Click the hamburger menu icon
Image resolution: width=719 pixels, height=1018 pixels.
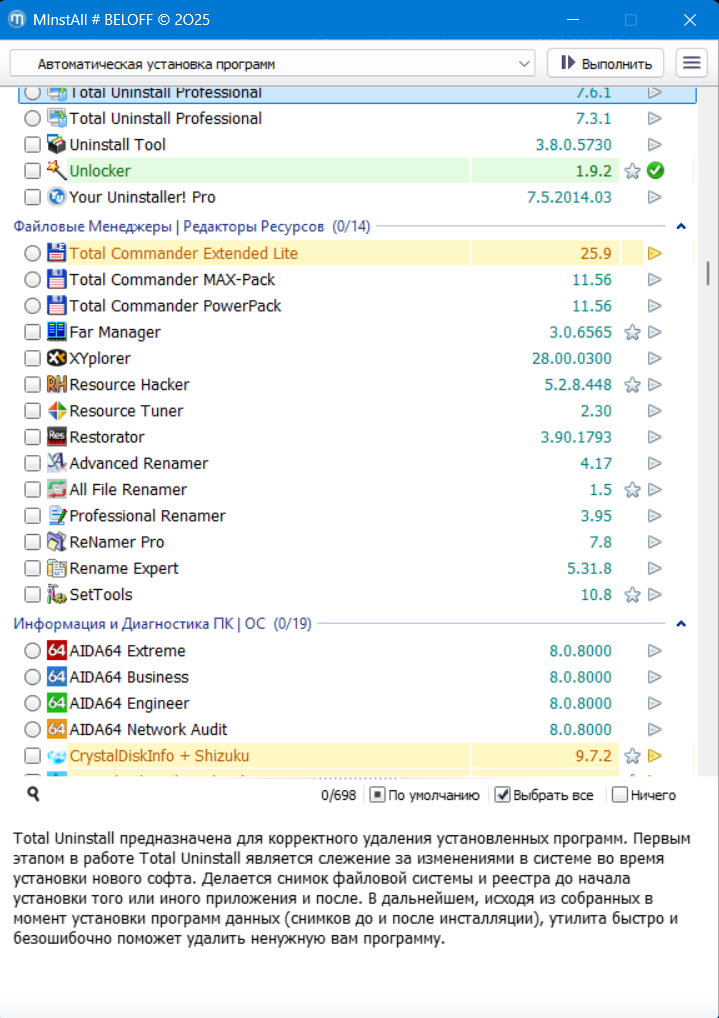coord(691,63)
